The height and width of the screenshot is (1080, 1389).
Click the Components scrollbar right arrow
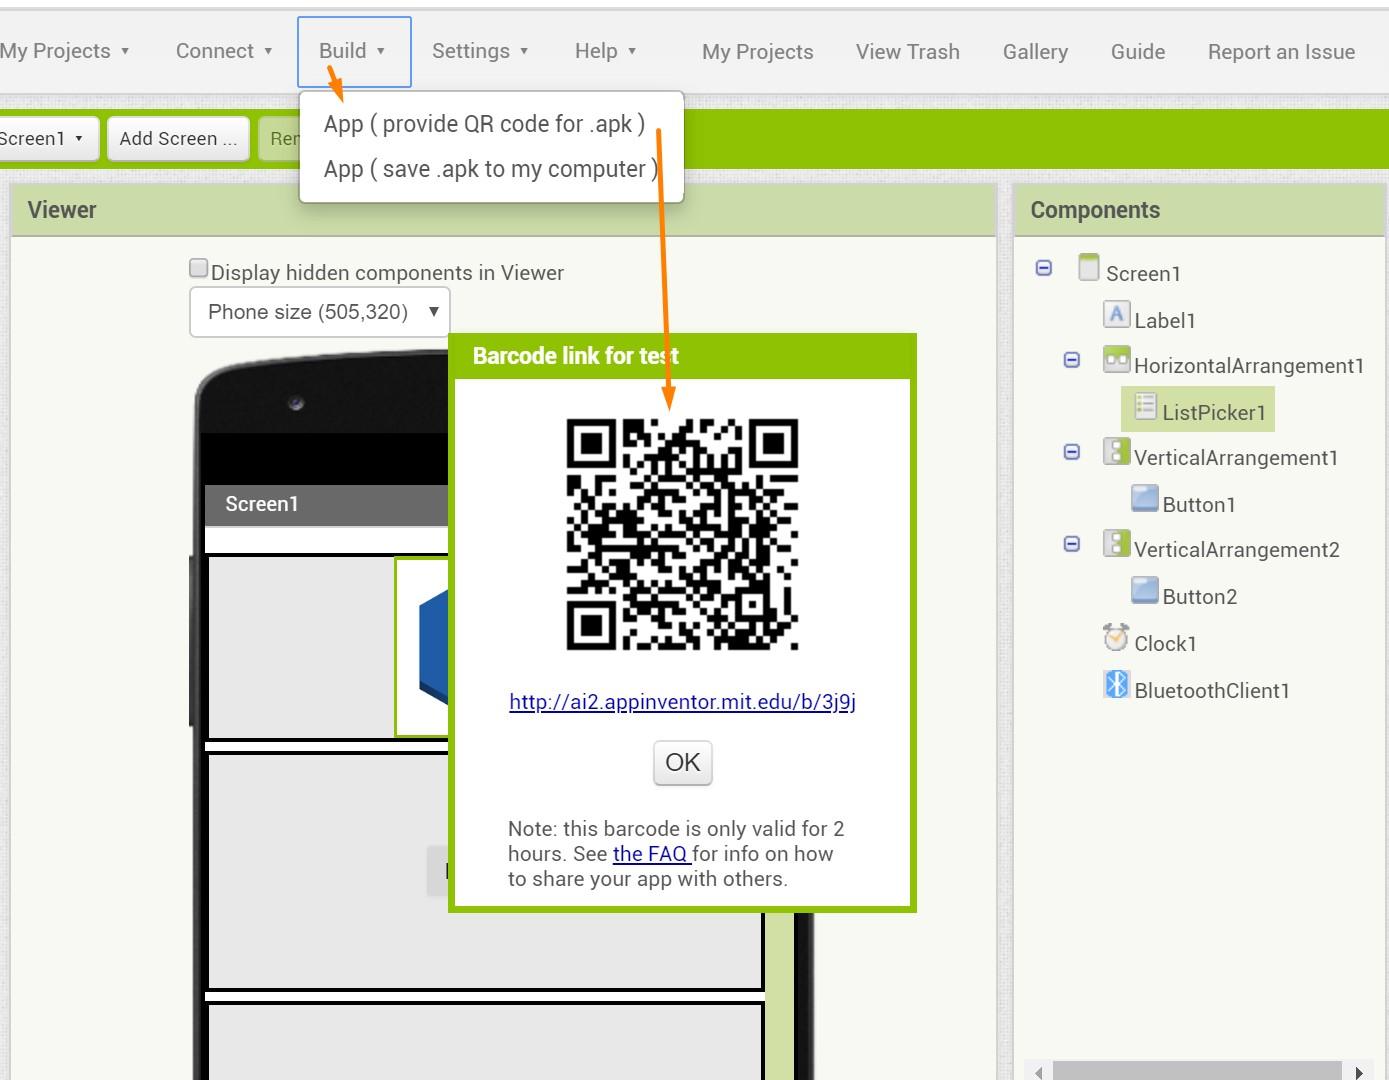tap(1358, 1072)
